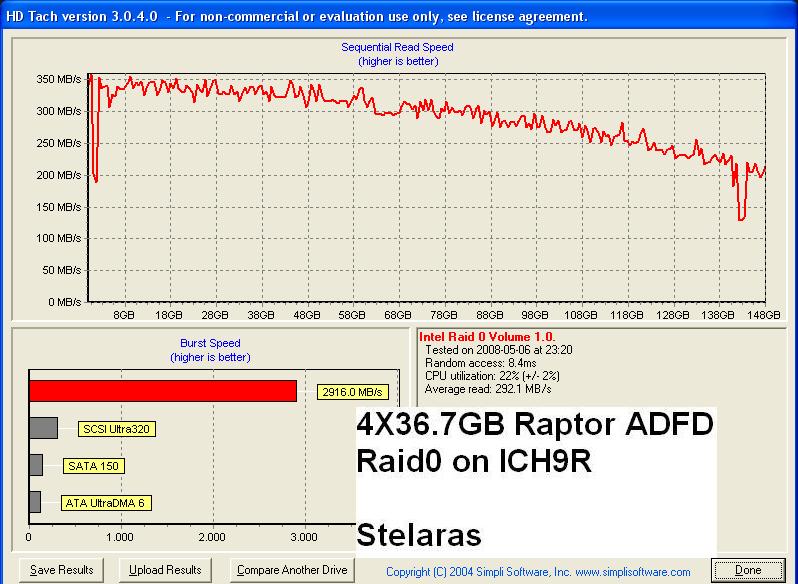Click the 2.000 burst axis label
Image resolution: width=798 pixels, height=584 pixels.
click(212, 537)
